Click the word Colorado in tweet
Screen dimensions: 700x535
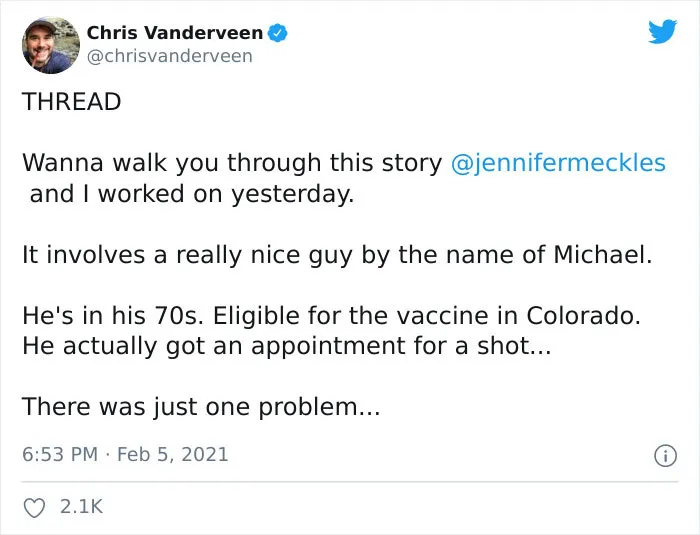click(583, 315)
